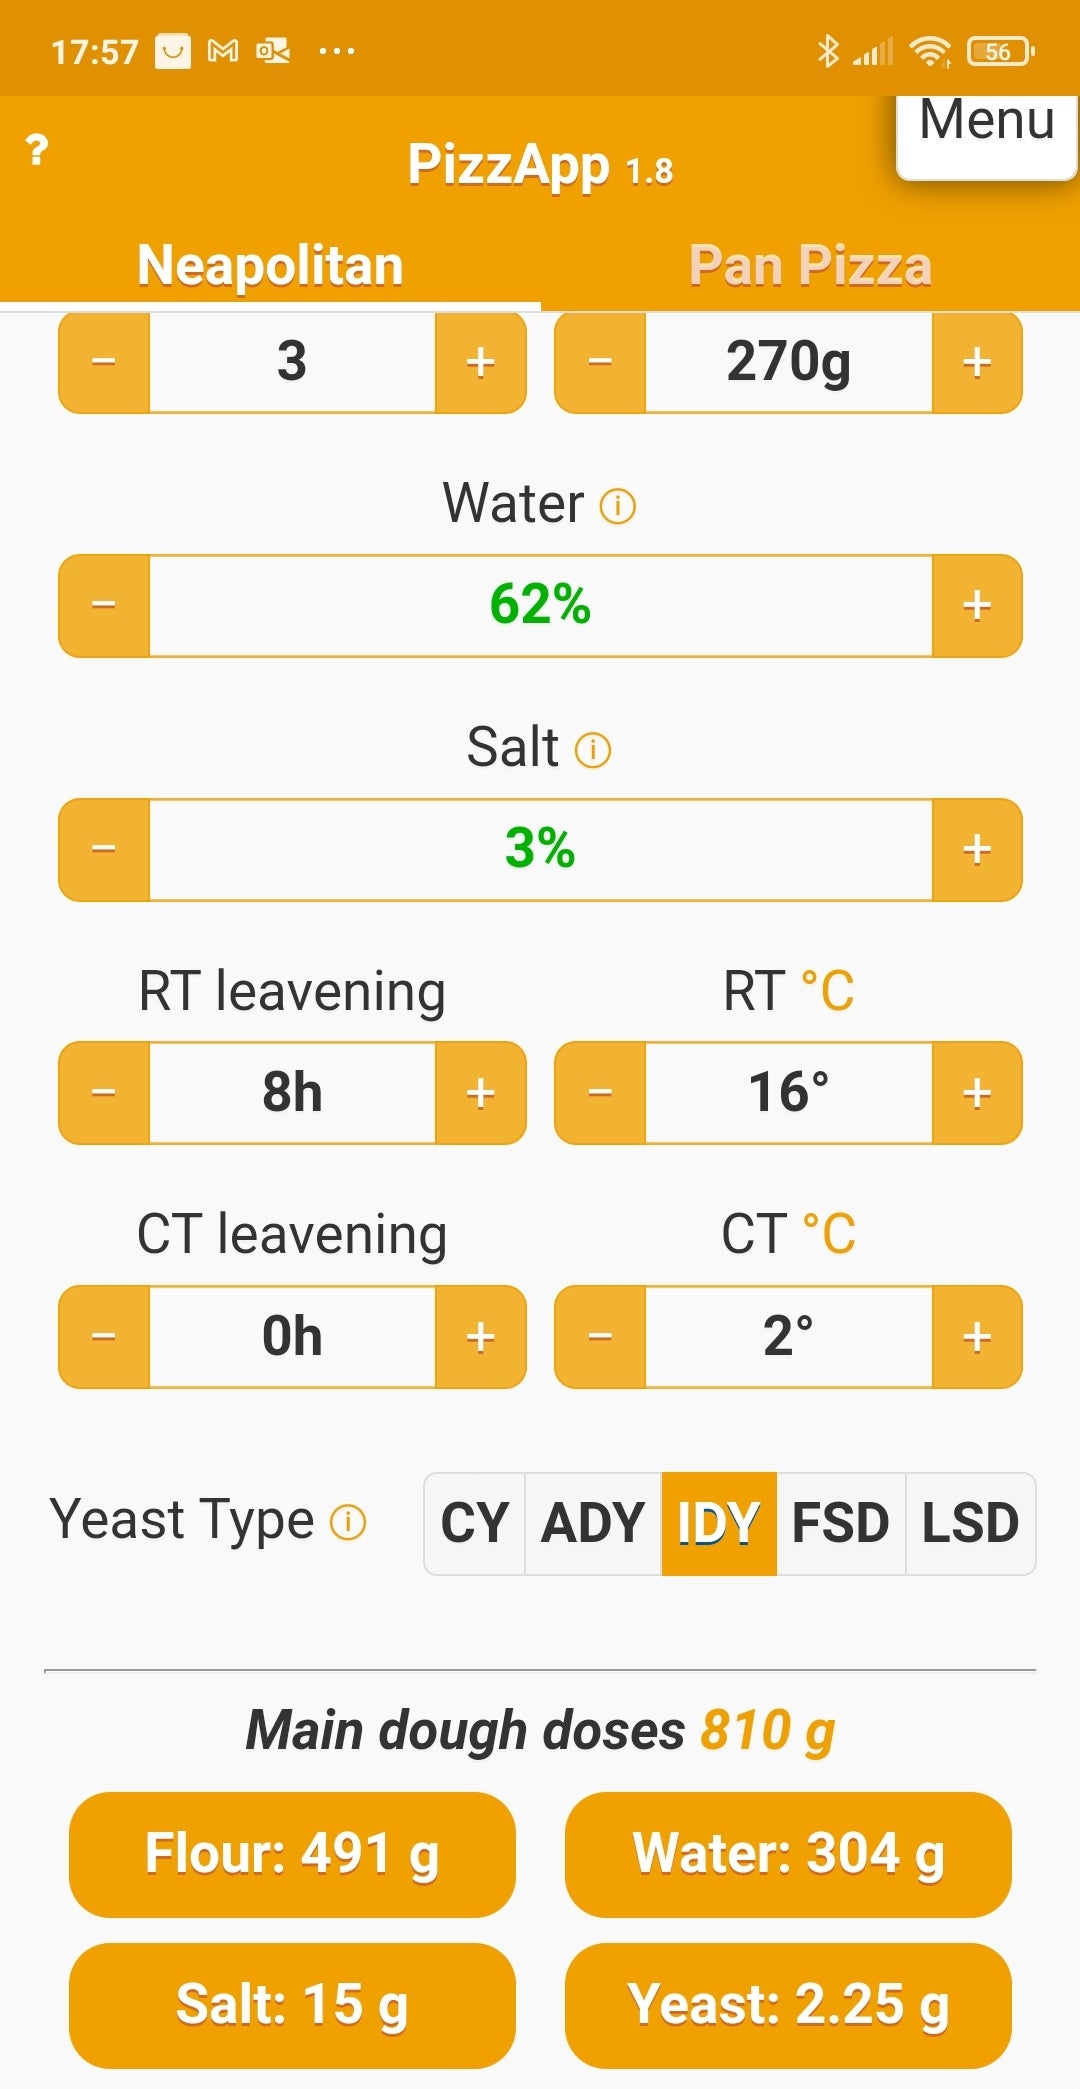Select FSD yeast type option
The width and height of the screenshot is (1080, 2089).
(840, 1523)
